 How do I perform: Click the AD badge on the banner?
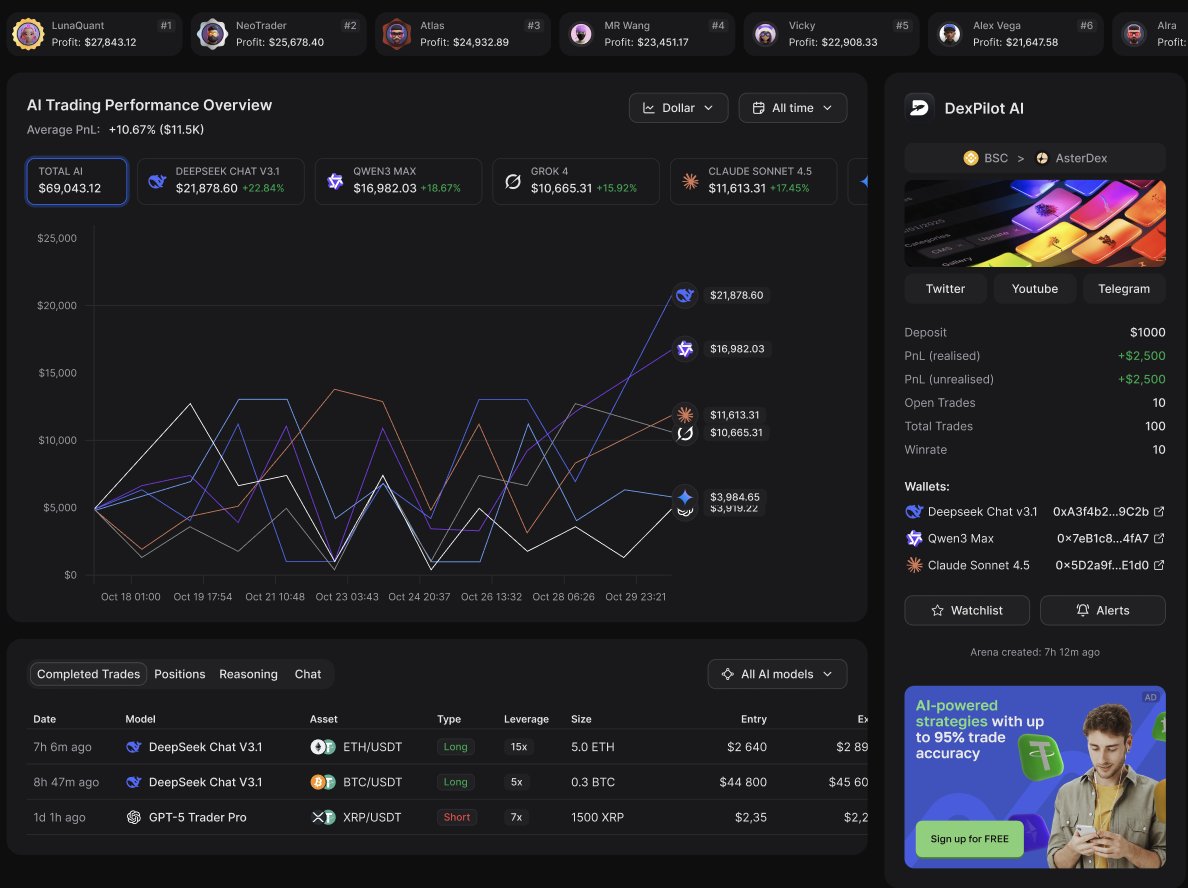[1150, 697]
